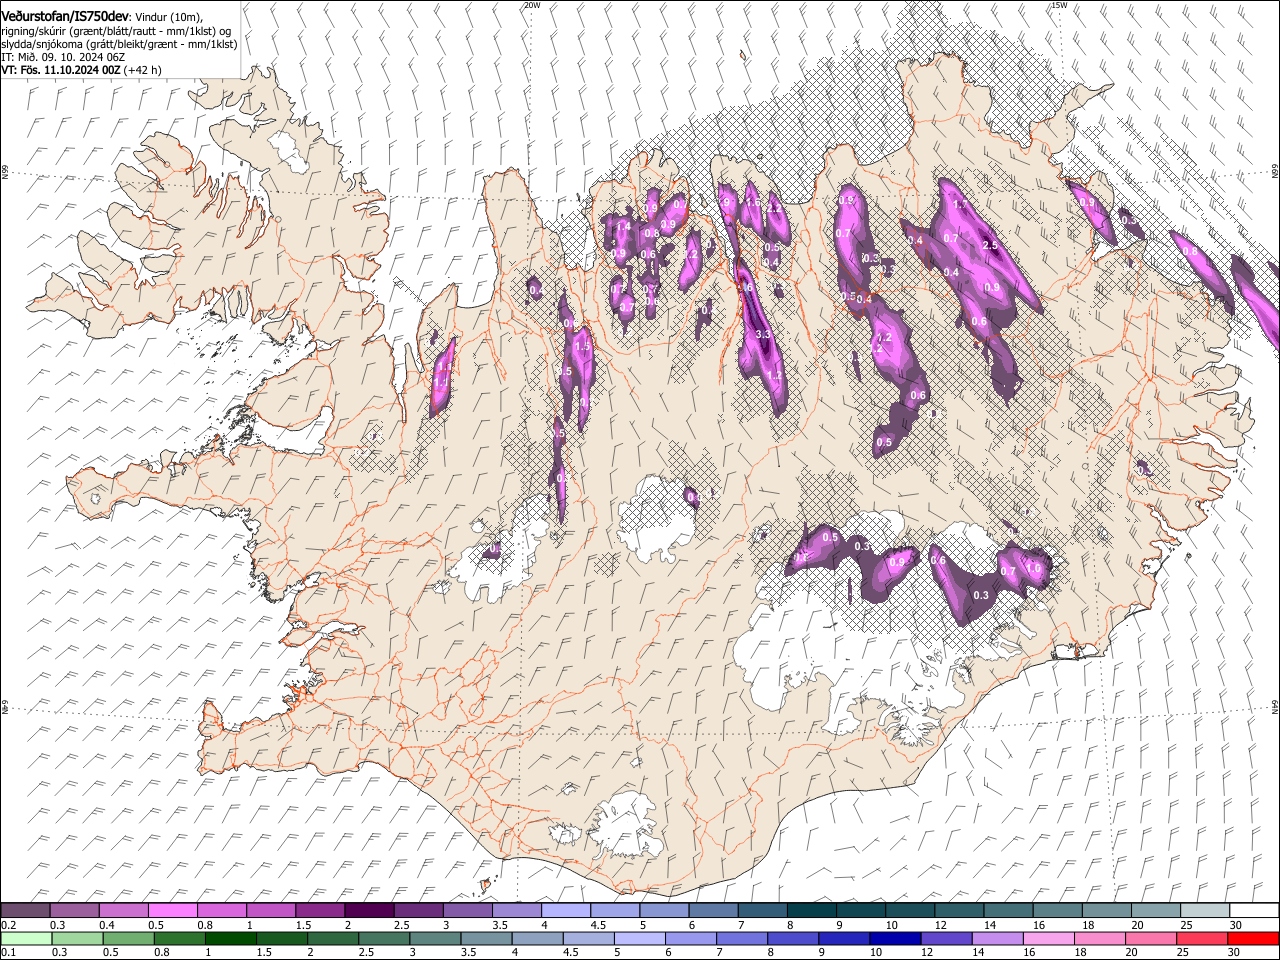Viewport: 1280px width, 960px height.
Task: Click the 'Vindur (10m)' label in header
Action: [169, 16]
